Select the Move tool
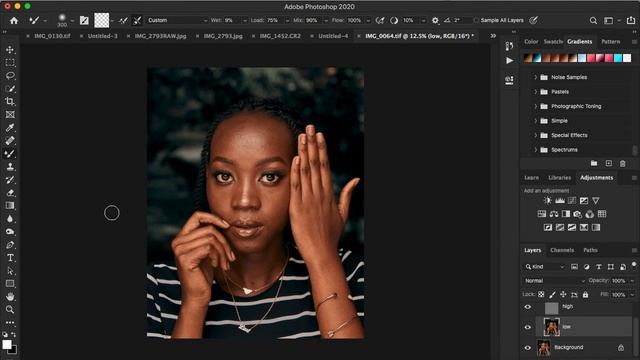The image size is (640, 360). click(x=10, y=50)
